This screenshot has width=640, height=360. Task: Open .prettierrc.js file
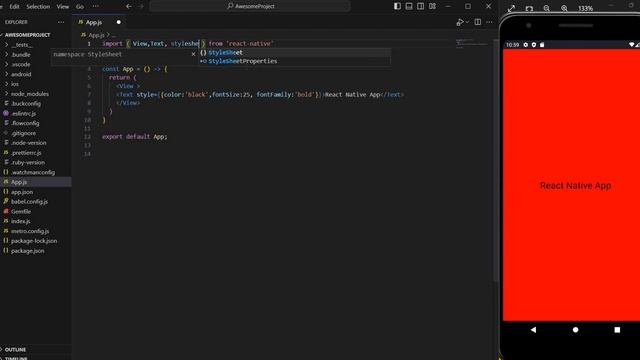tap(26, 153)
